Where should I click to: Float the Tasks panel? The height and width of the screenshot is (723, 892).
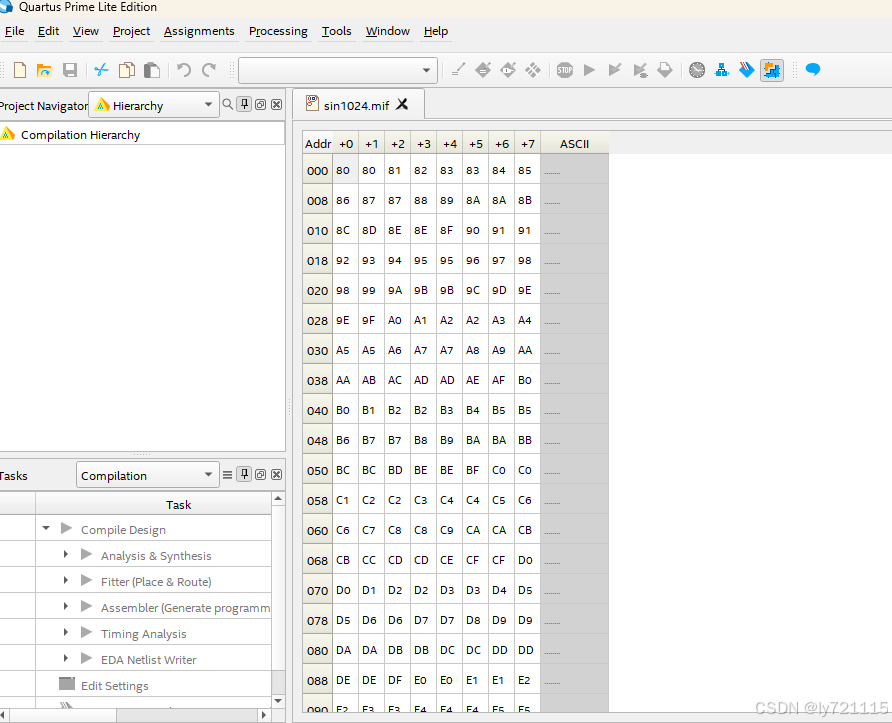[261, 474]
